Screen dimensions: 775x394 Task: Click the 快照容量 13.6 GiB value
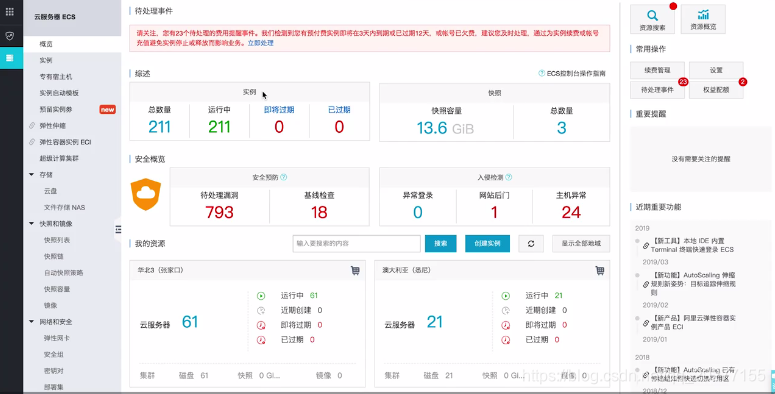[x=445, y=128]
